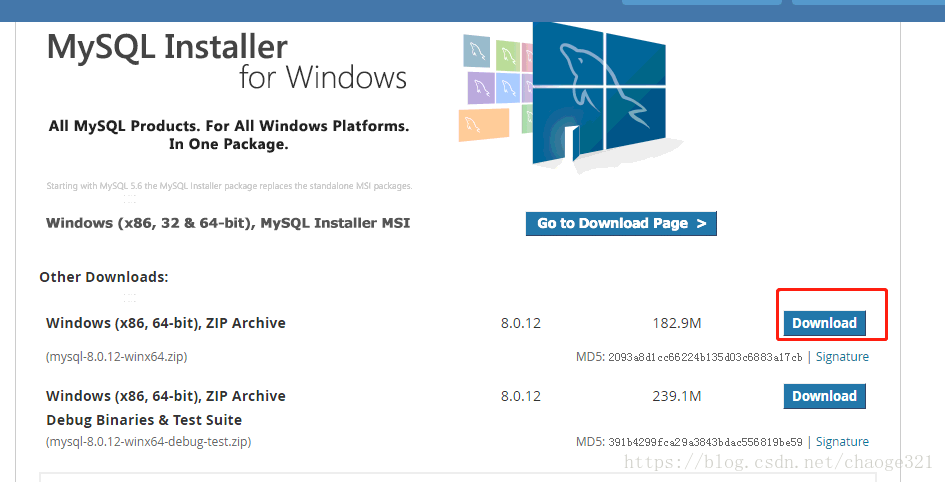The height and width of the screenshot is (482, 945).
Task: Download the Debug Binaries & Test Suite zip
Action: [x=824, y=396]
